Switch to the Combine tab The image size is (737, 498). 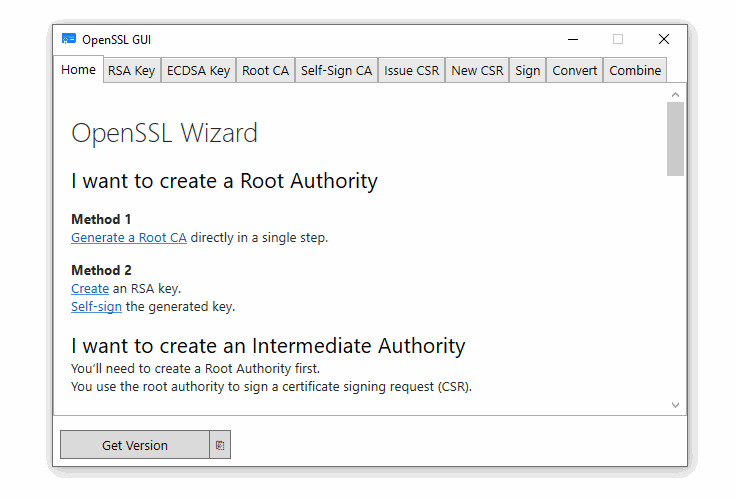click(x=635, y=70)
